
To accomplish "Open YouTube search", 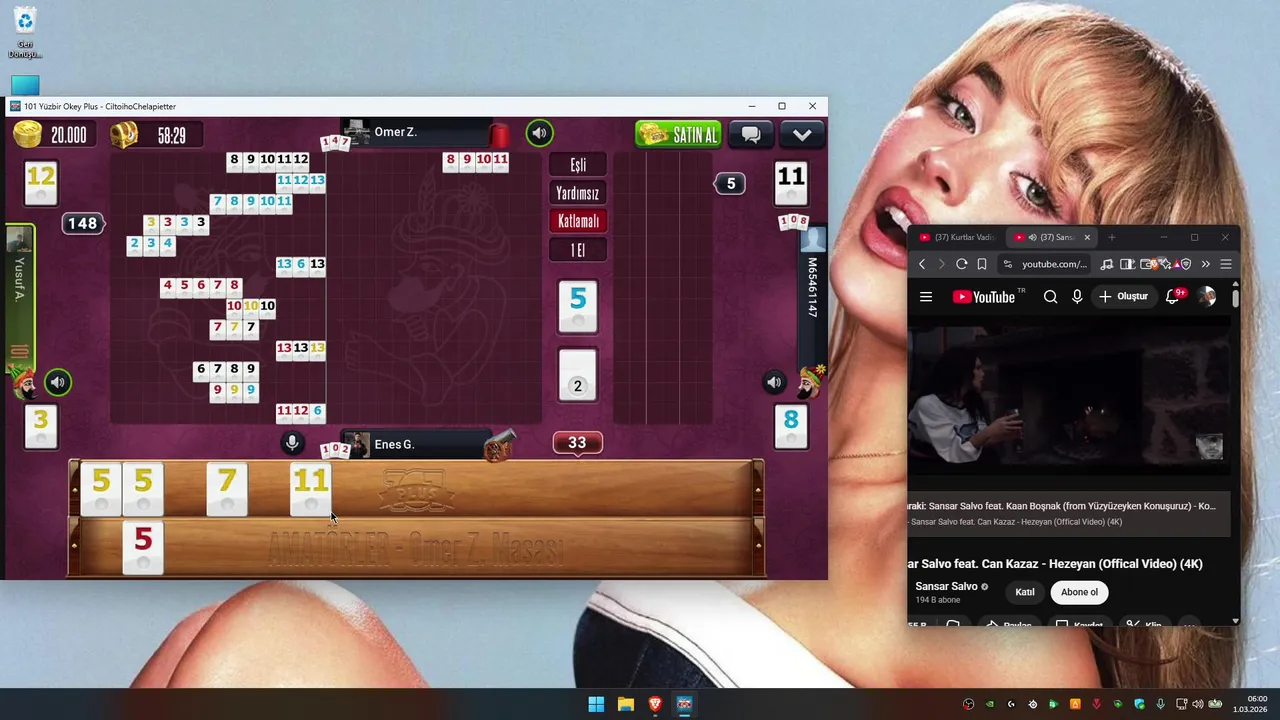I will 1050,297.
